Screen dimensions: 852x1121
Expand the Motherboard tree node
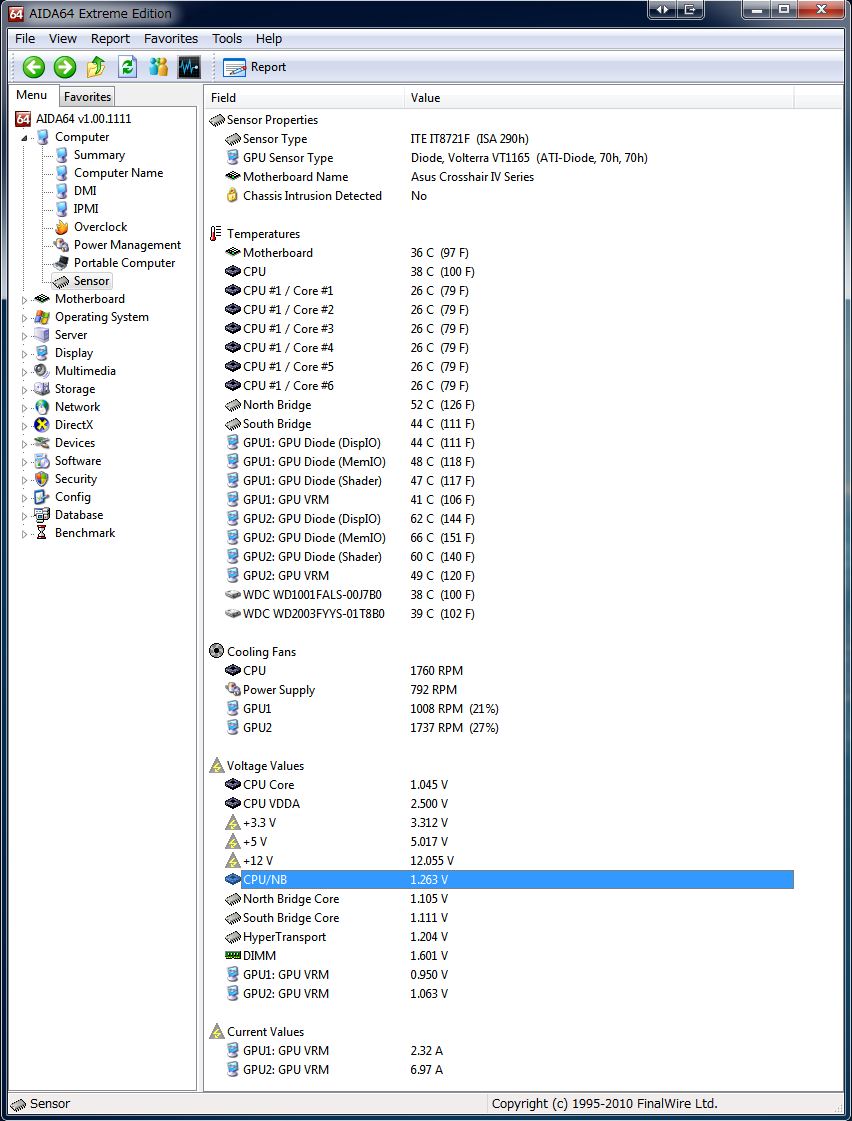[x=24, y=300]
